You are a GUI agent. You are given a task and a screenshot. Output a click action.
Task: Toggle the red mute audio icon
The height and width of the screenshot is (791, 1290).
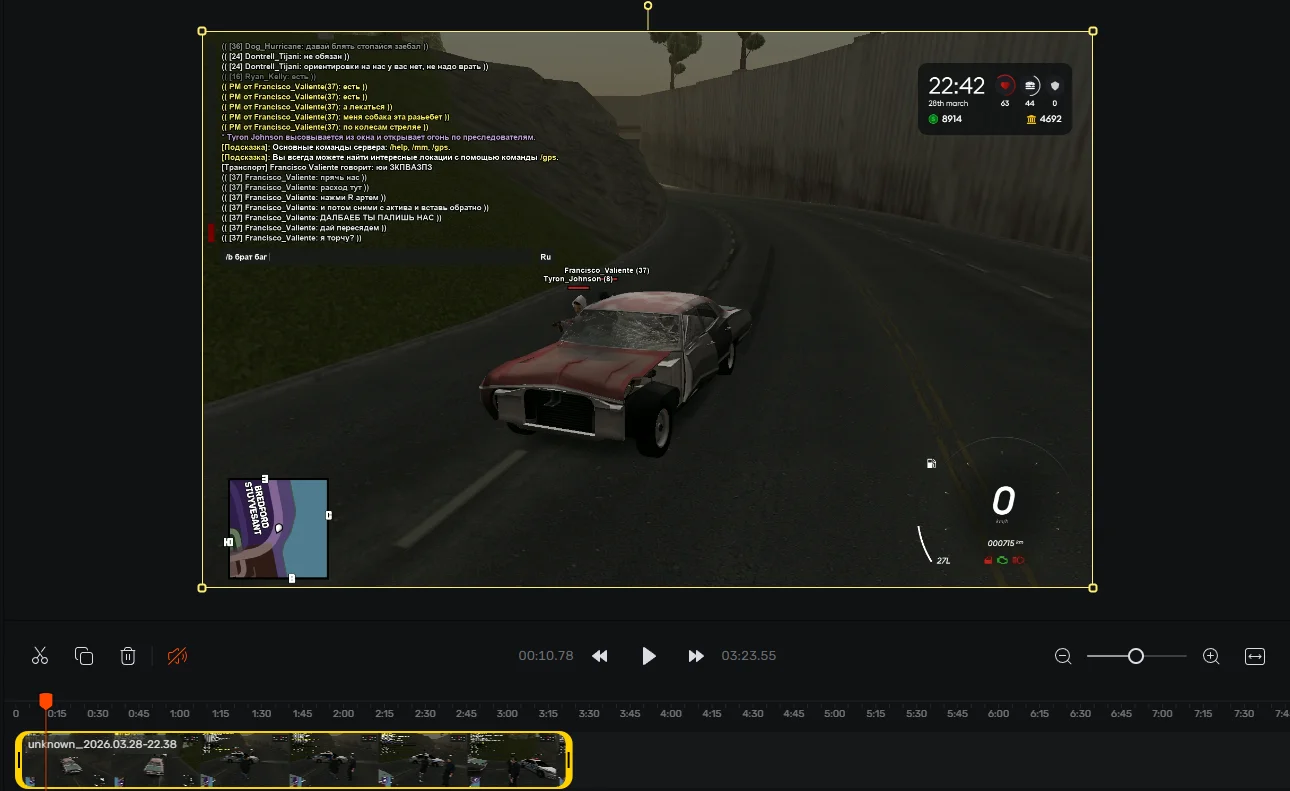coord(177,656)
